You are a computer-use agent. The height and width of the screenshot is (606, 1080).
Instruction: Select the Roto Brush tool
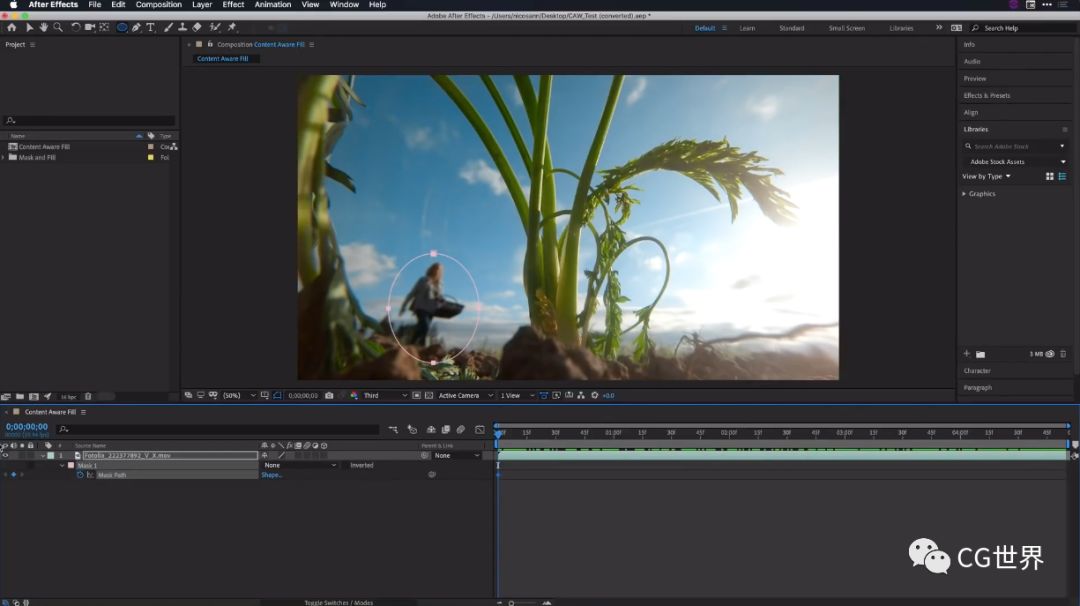(215, 28)
